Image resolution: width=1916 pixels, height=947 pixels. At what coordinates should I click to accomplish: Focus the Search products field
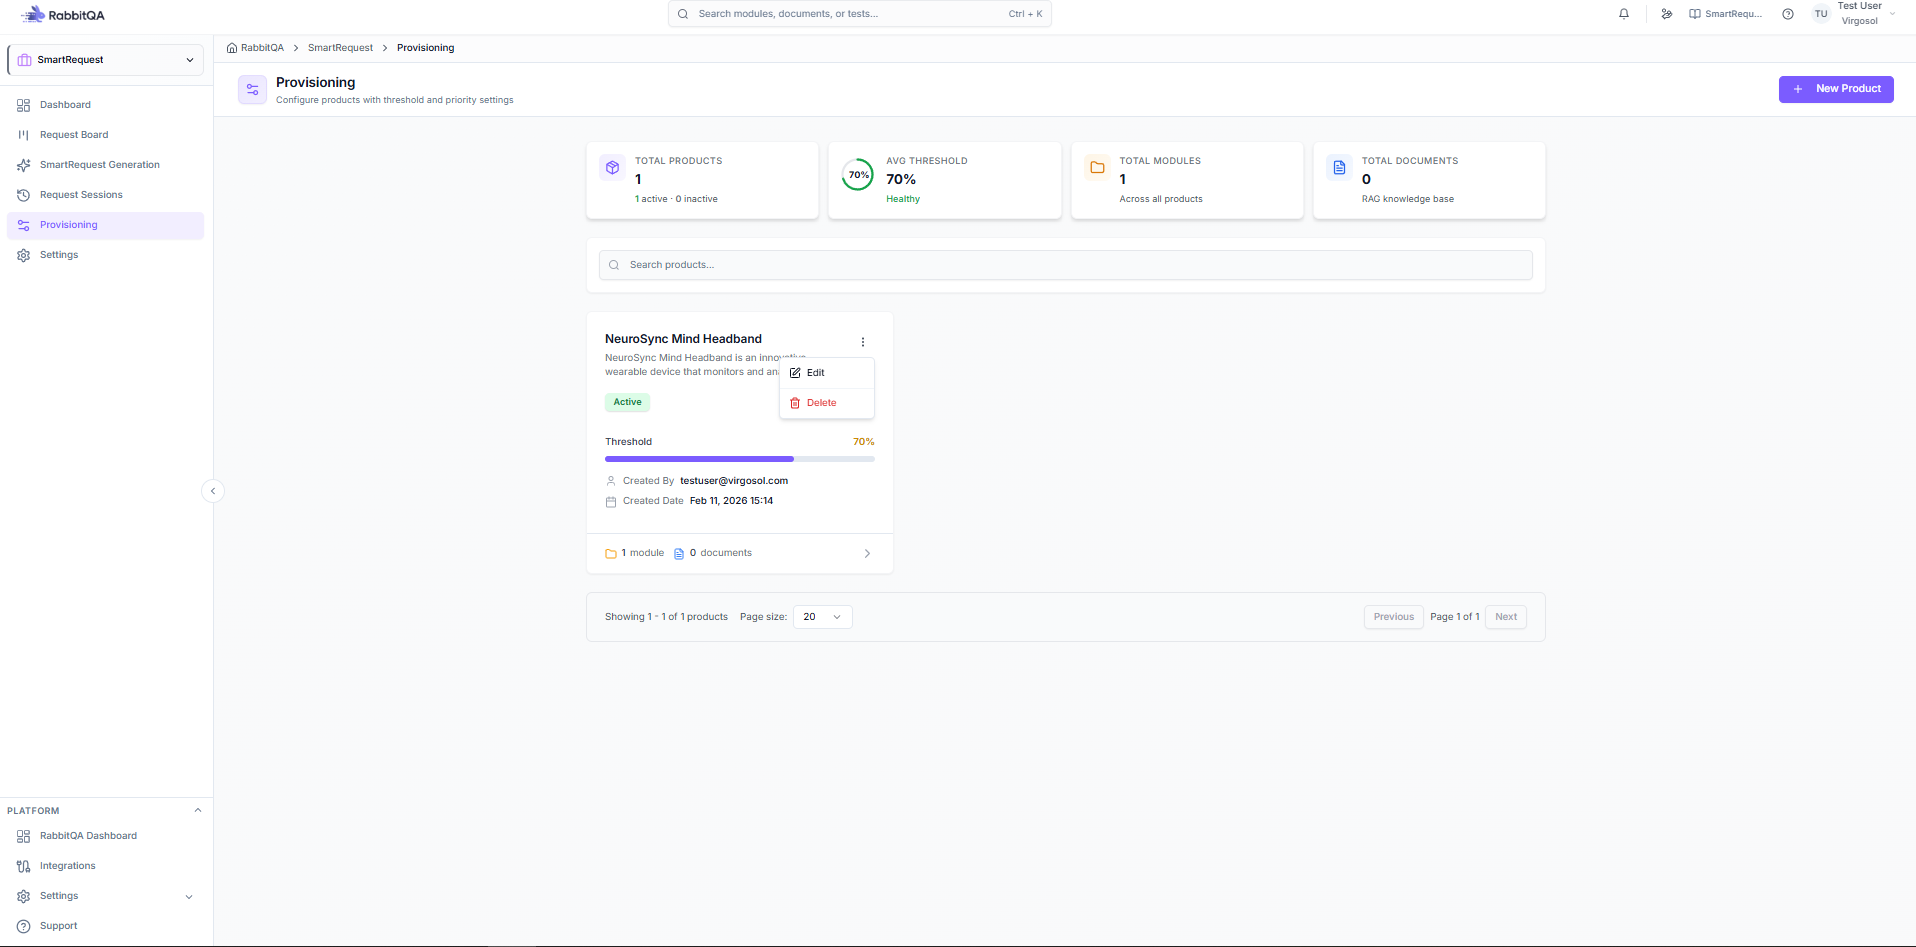[x=1066, y=265]
